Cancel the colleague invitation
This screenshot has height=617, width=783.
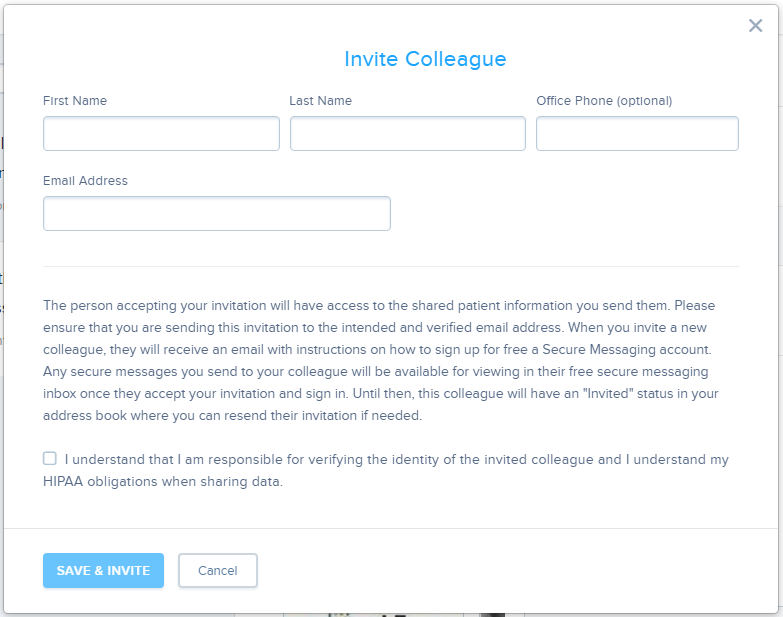[218, 570]
